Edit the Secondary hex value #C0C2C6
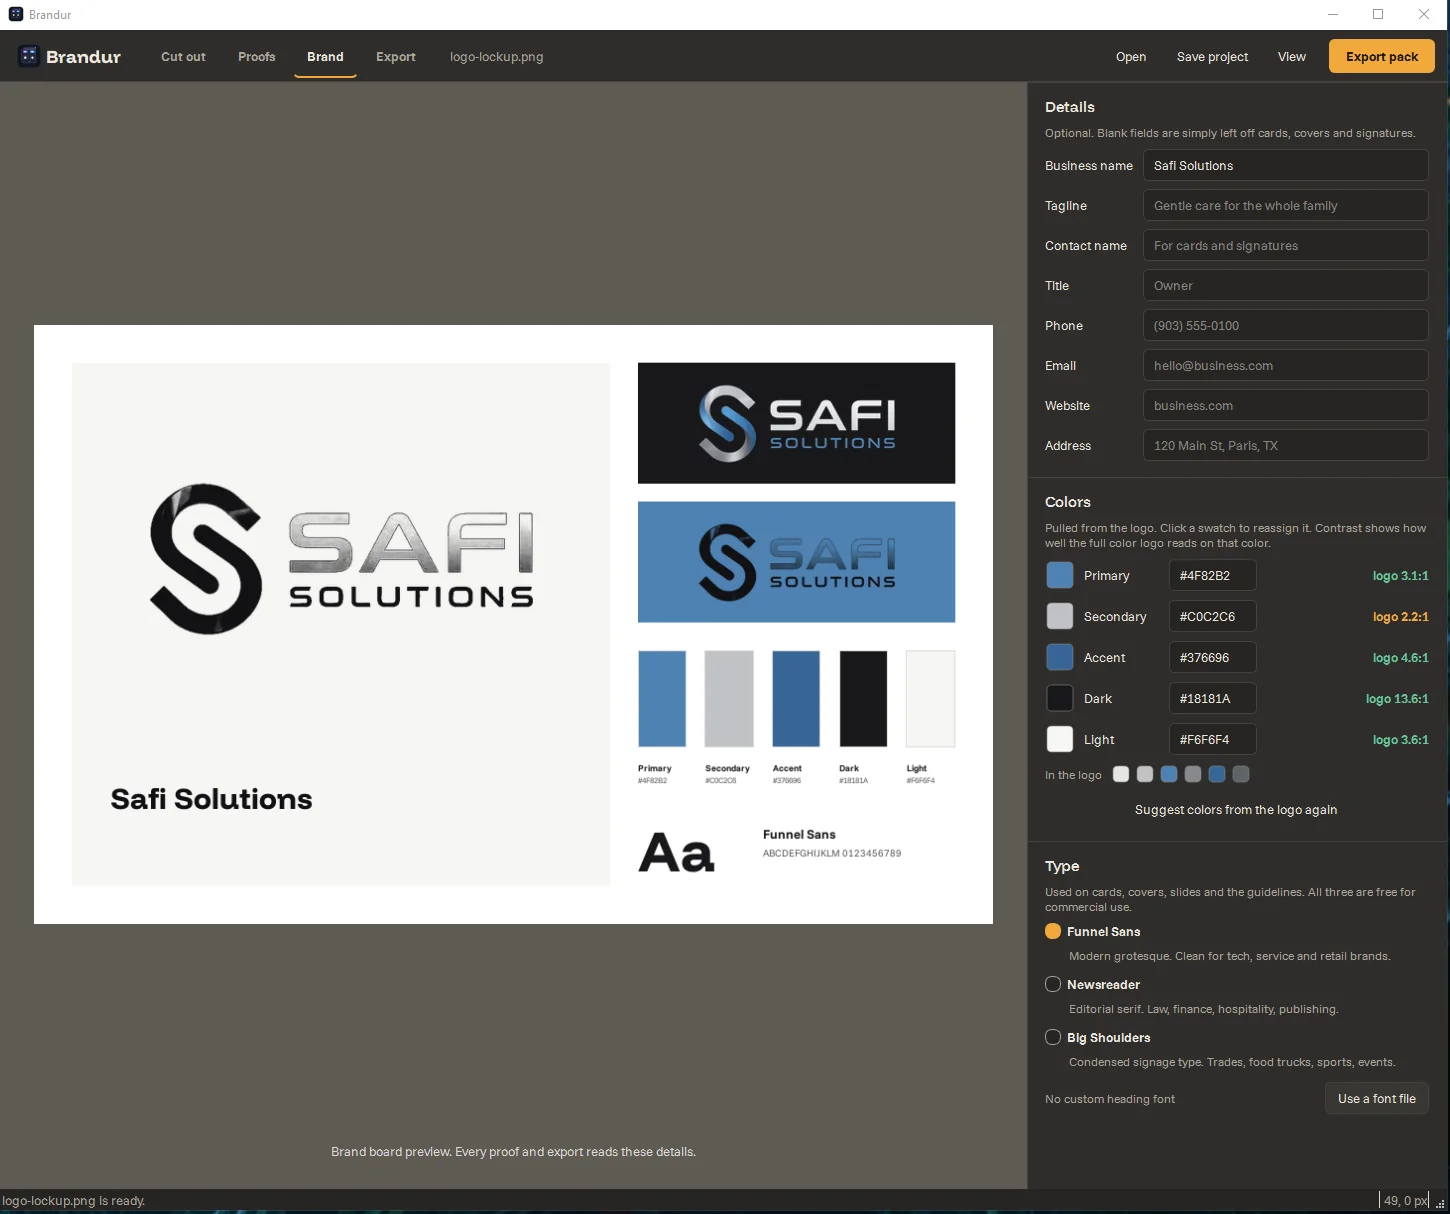Image resolution: width=1450 pixels, height=1214 pixels. point(1212,617)
